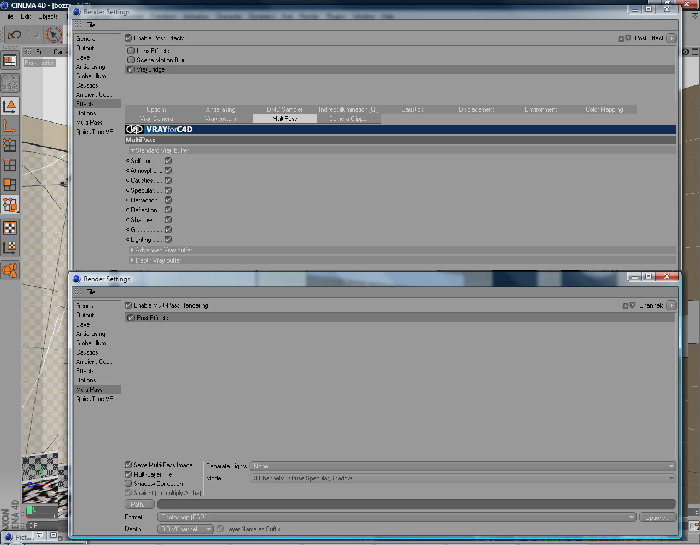
Task: Click the layout switcher icon atop left palette
Action: click(10, 61)
